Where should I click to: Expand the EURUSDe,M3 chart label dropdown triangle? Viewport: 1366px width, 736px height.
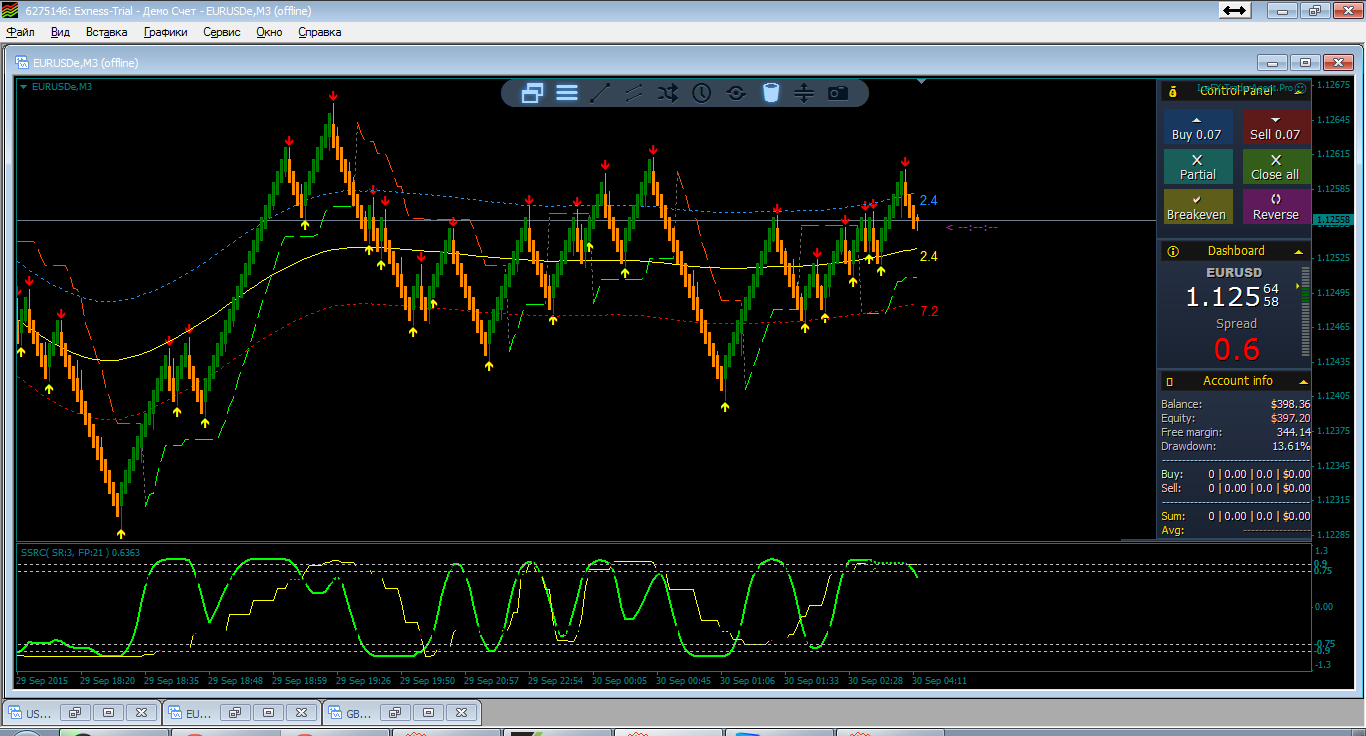point(24,86)
